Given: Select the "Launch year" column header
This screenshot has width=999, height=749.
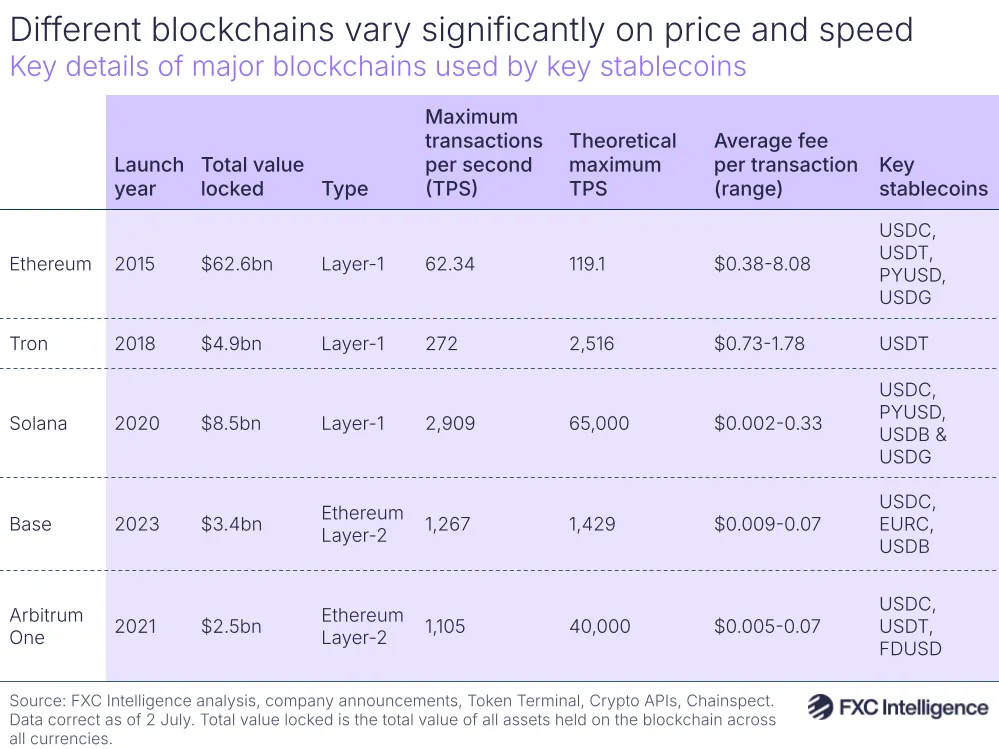Looking at the screenshot, I should click(149, 177).
